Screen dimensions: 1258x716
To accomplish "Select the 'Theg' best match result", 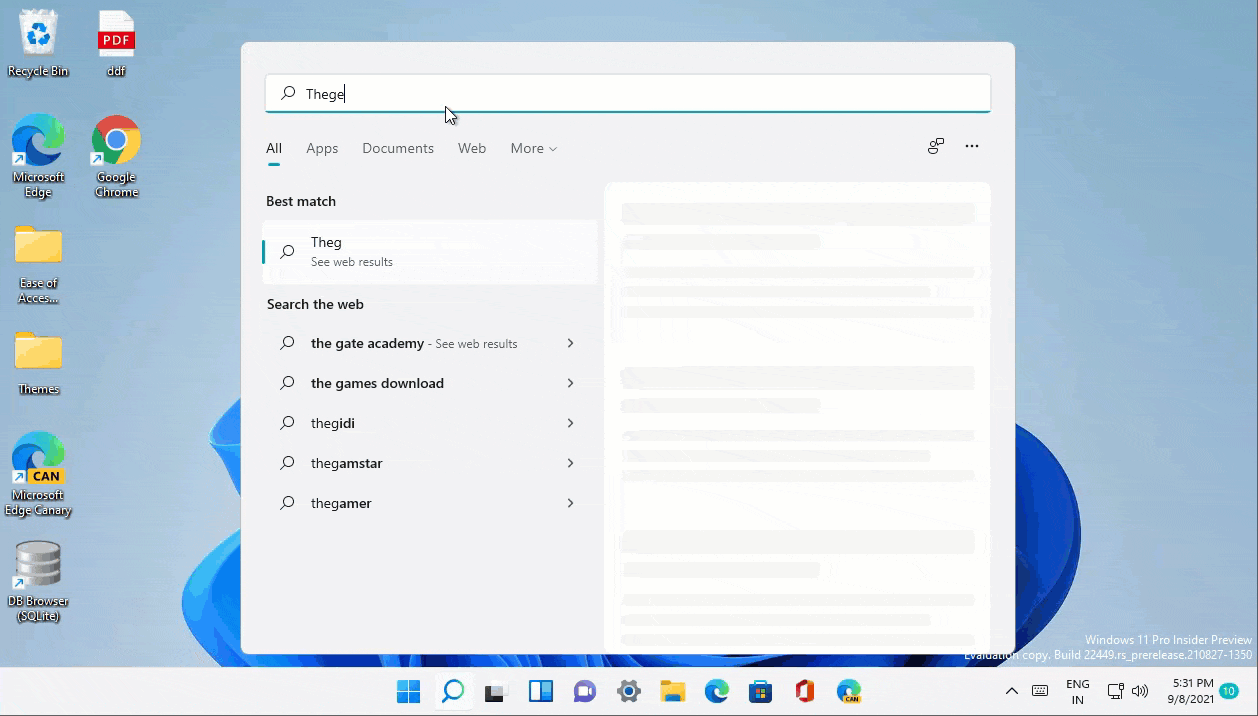I will pos(430,251).
